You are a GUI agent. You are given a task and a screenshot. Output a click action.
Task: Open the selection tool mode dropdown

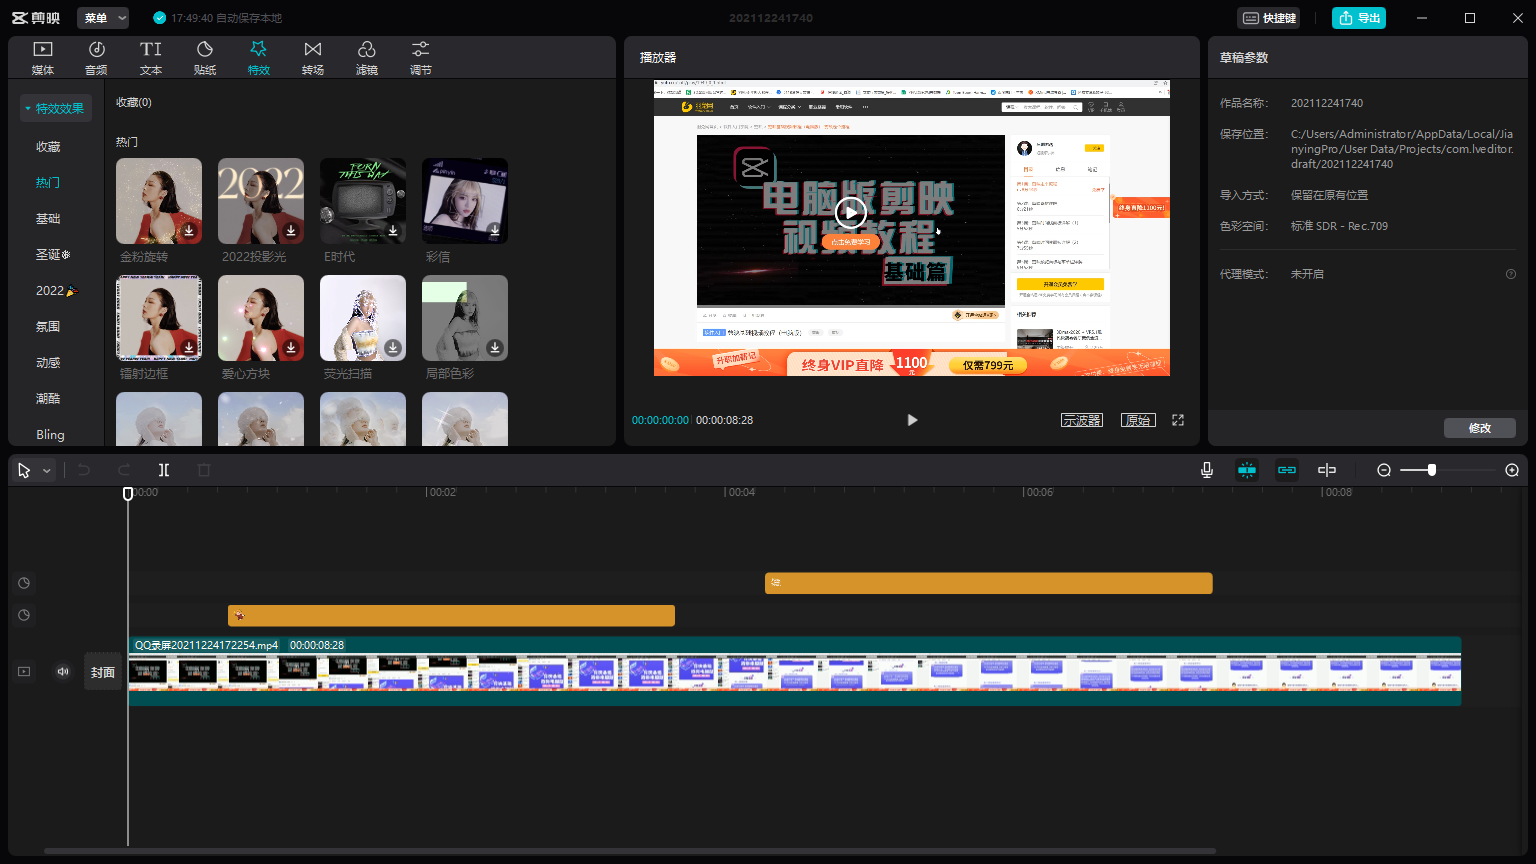click(x=46, y=471)
